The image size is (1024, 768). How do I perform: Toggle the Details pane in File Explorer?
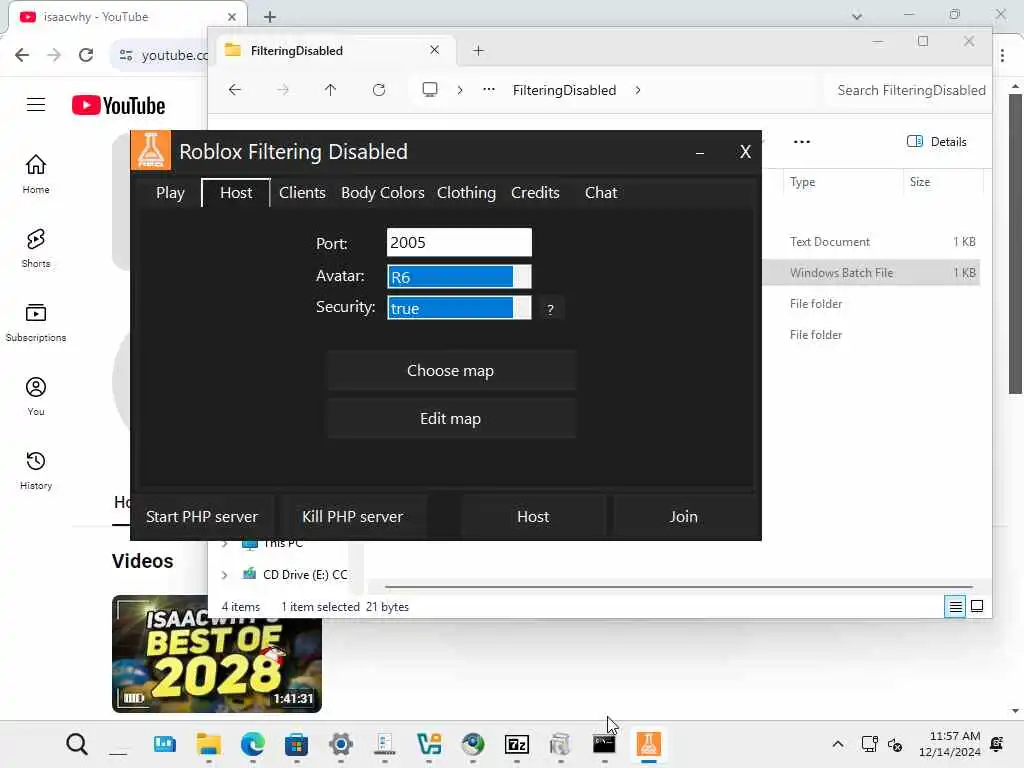(x=937, y=142)
